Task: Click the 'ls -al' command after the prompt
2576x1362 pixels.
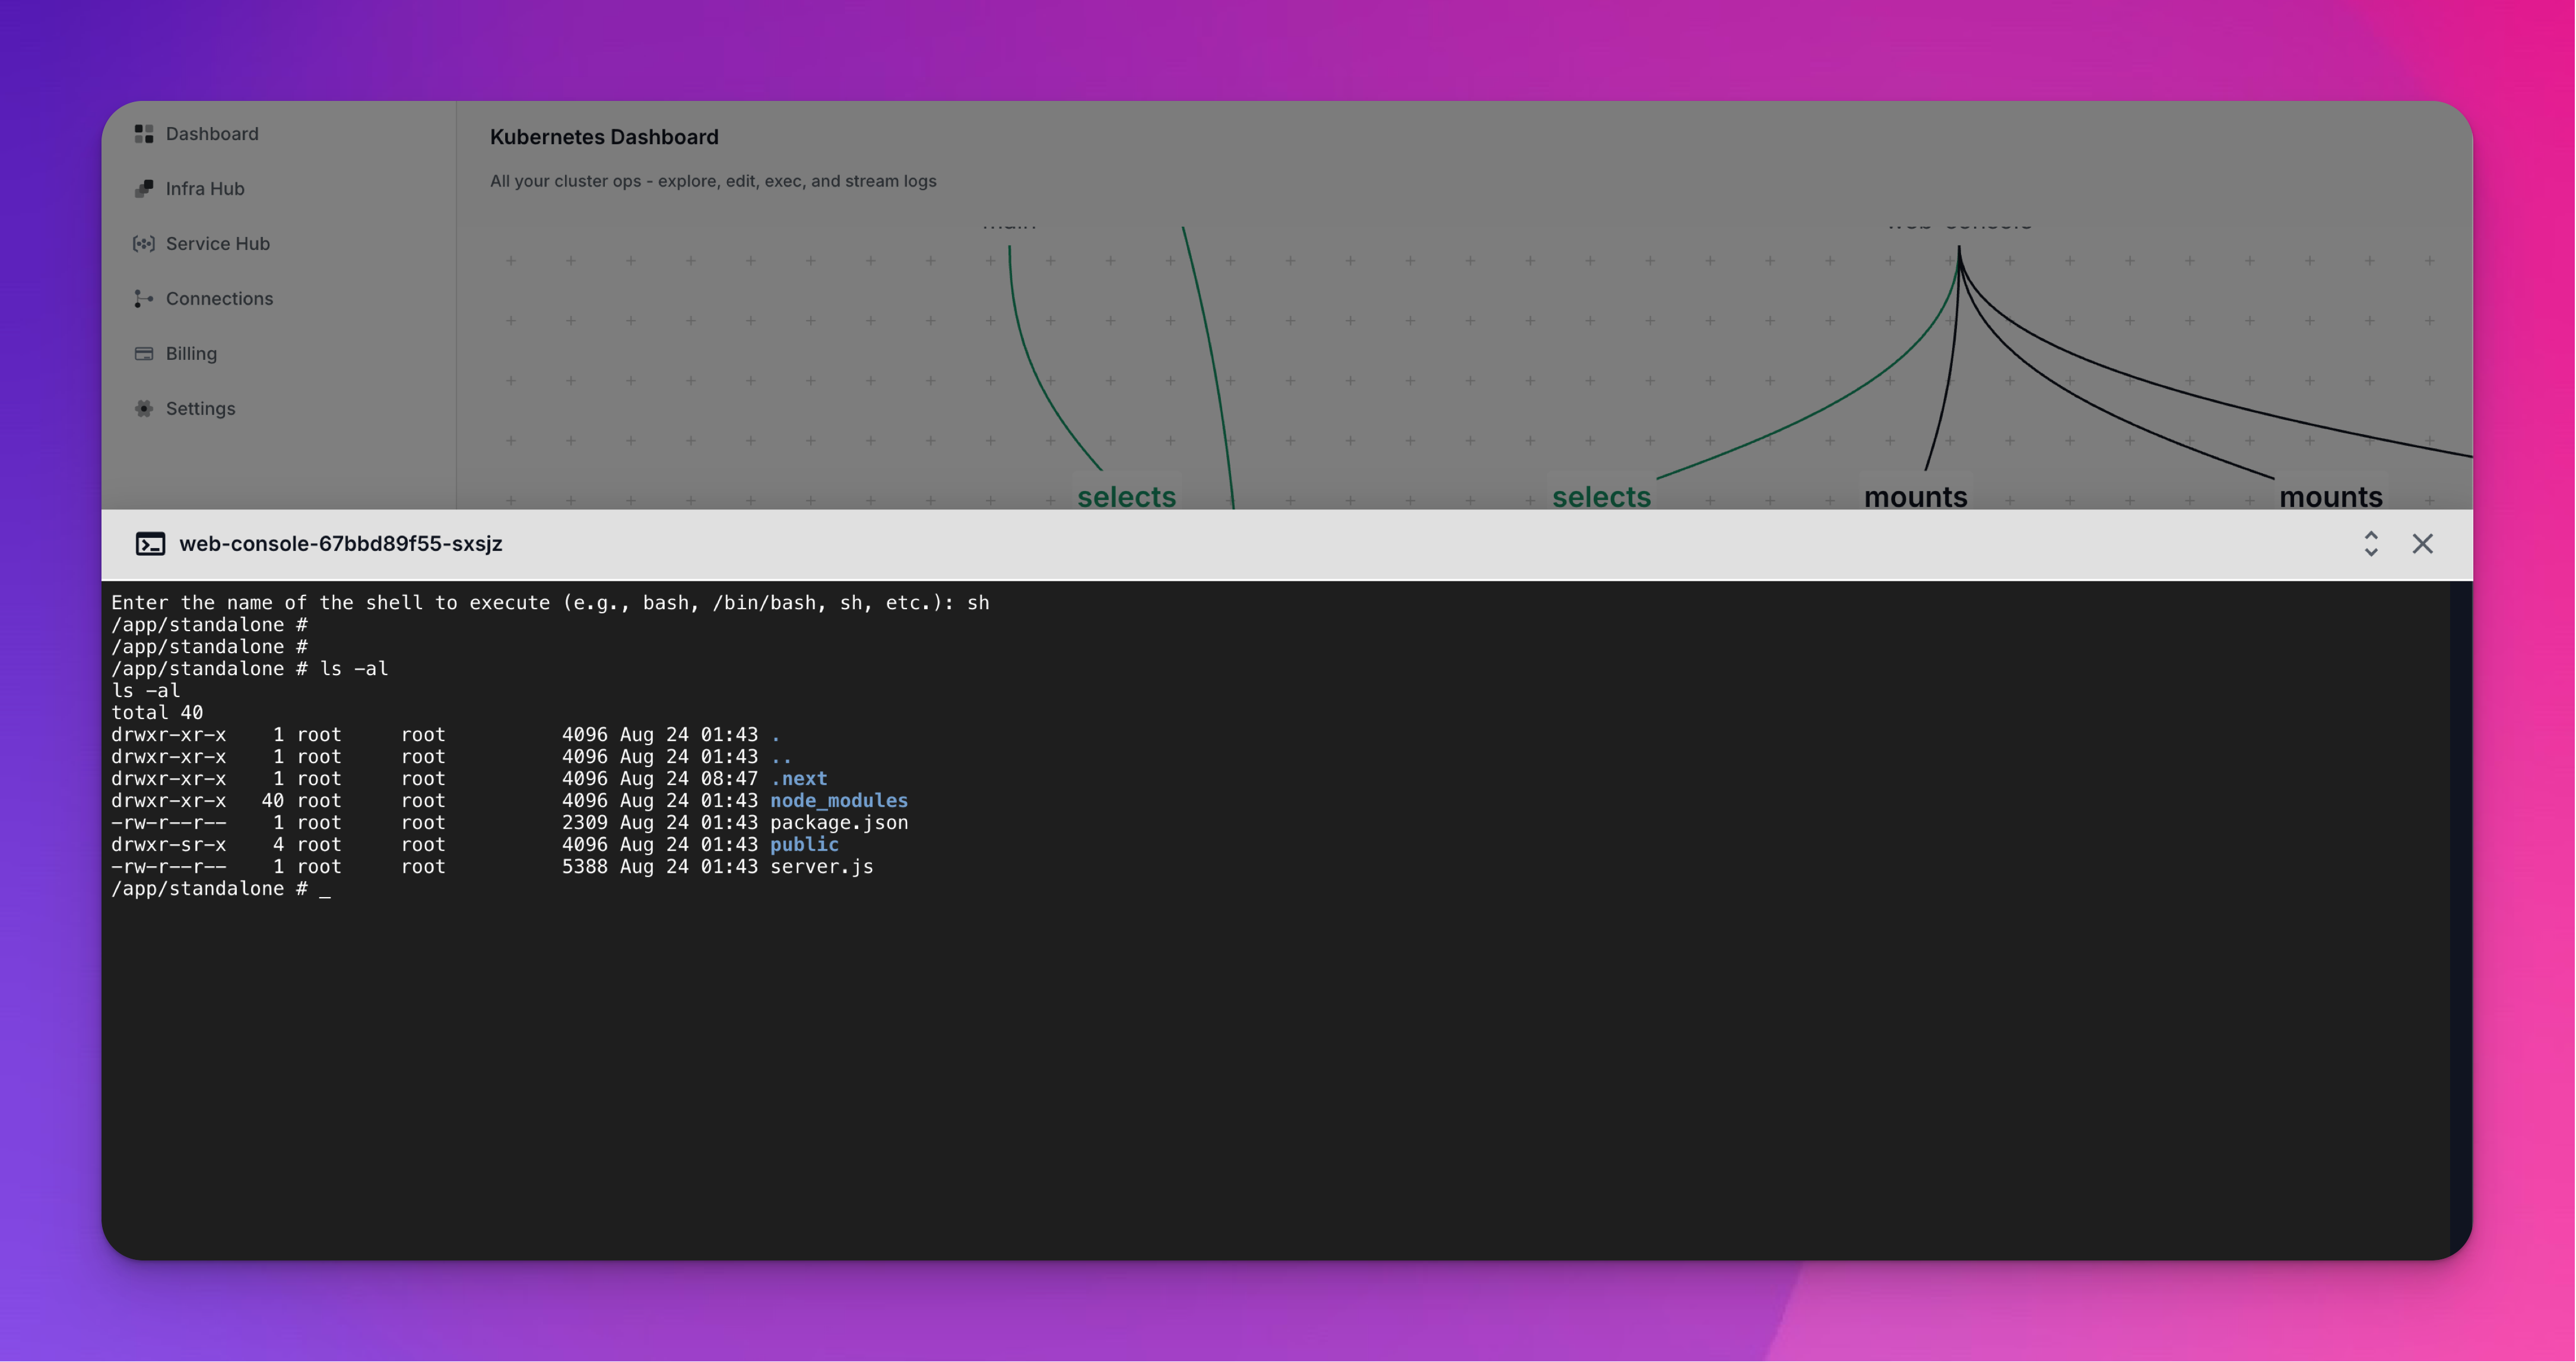Action: [x=354, y=669]
